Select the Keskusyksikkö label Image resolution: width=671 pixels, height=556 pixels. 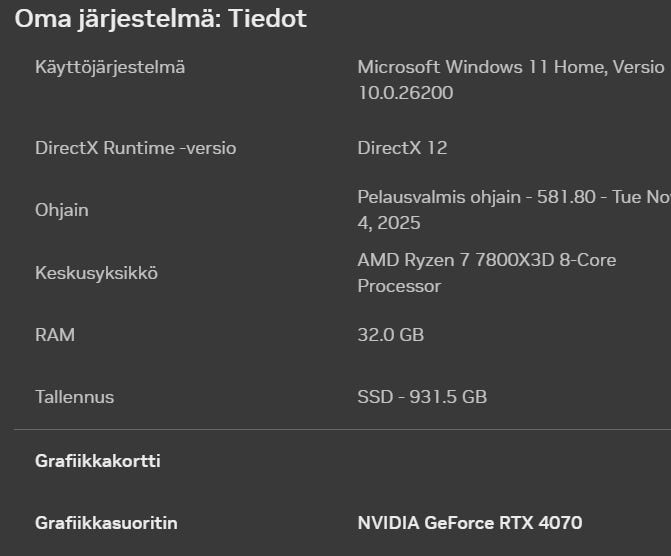[96, 273]
